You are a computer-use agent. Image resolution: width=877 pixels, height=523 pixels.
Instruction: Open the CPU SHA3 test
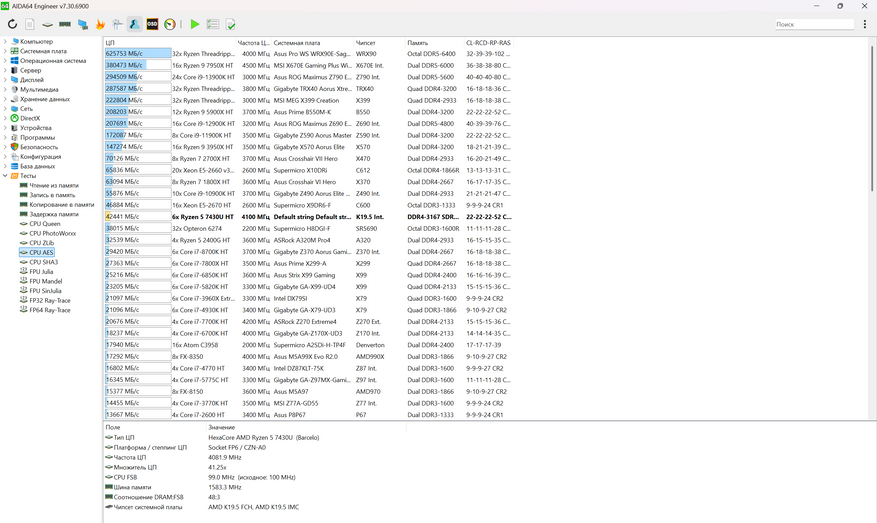coord(44,262)
